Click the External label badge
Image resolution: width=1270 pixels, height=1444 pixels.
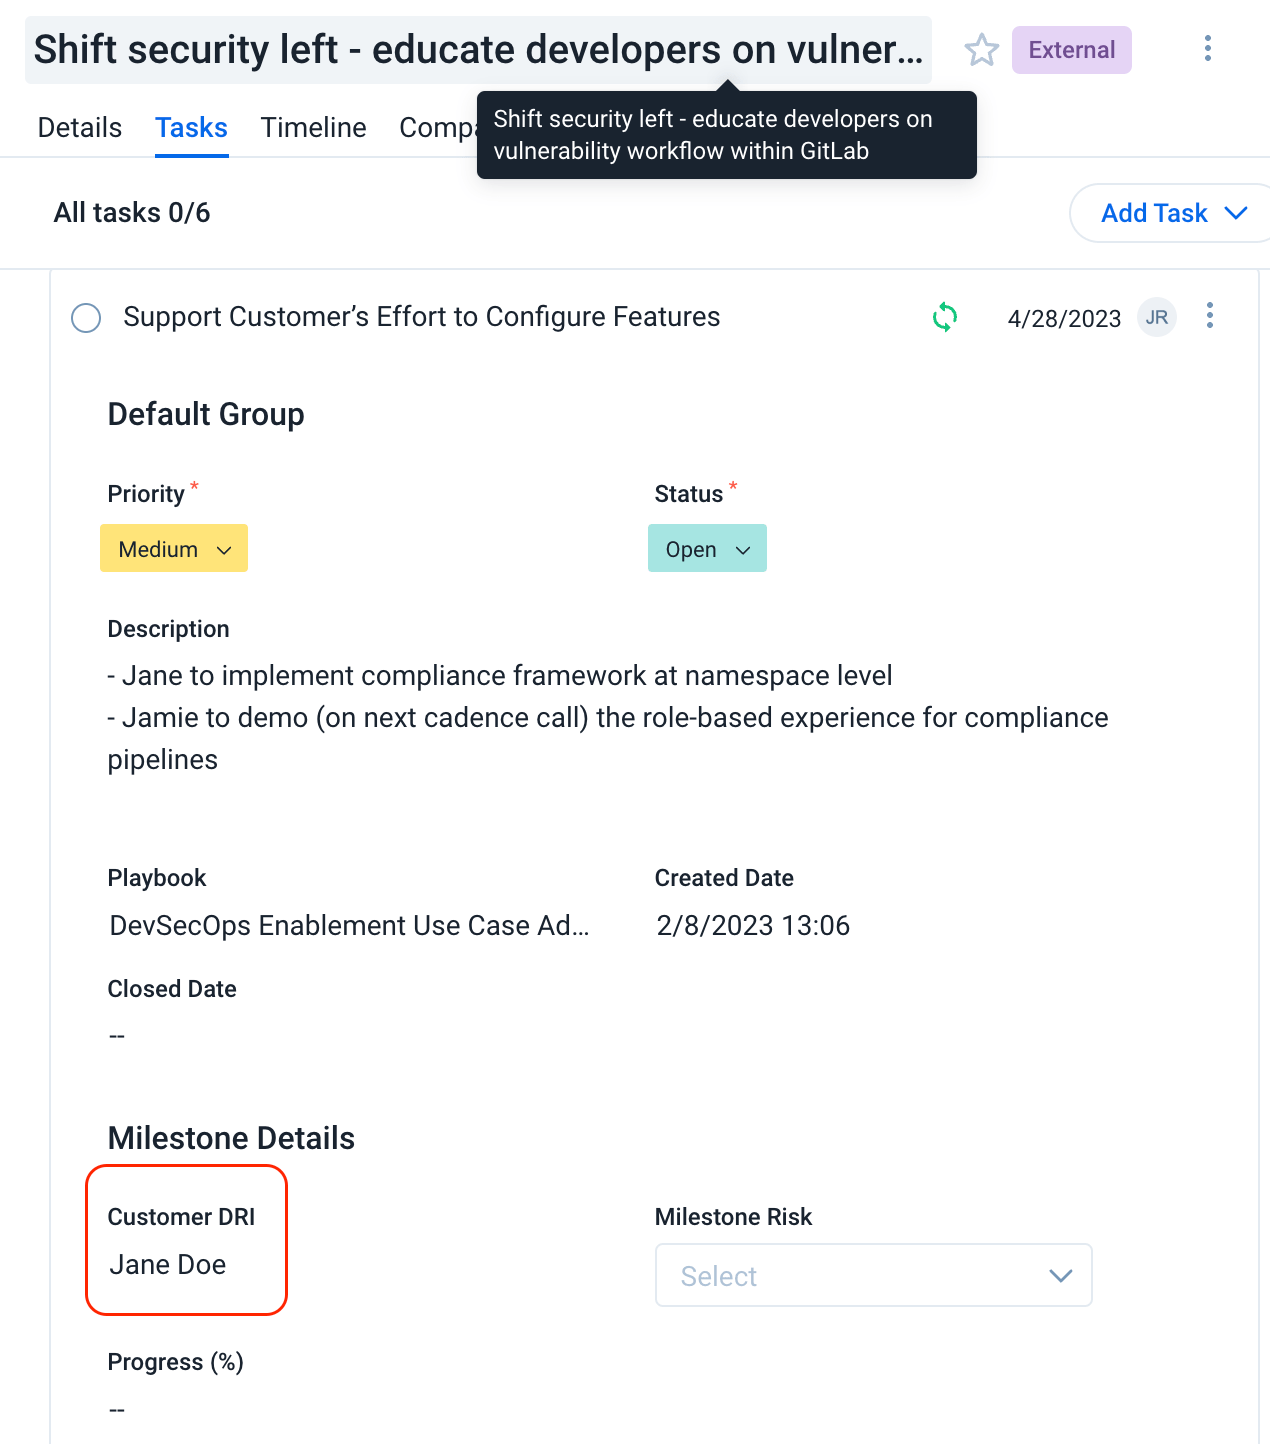(x=1071, y=50)
